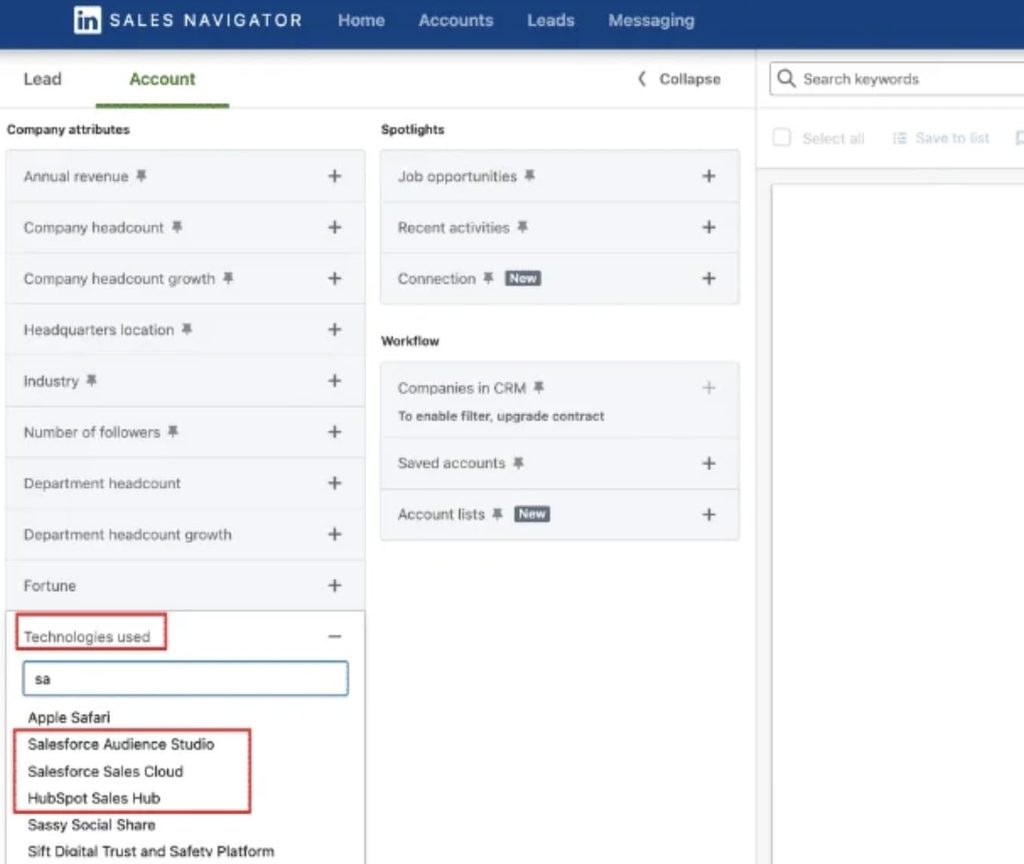1024x864 pixels.
Task: Pin the Recent activities spotlight
Action: pyautogui.click(x=522, y=227)
